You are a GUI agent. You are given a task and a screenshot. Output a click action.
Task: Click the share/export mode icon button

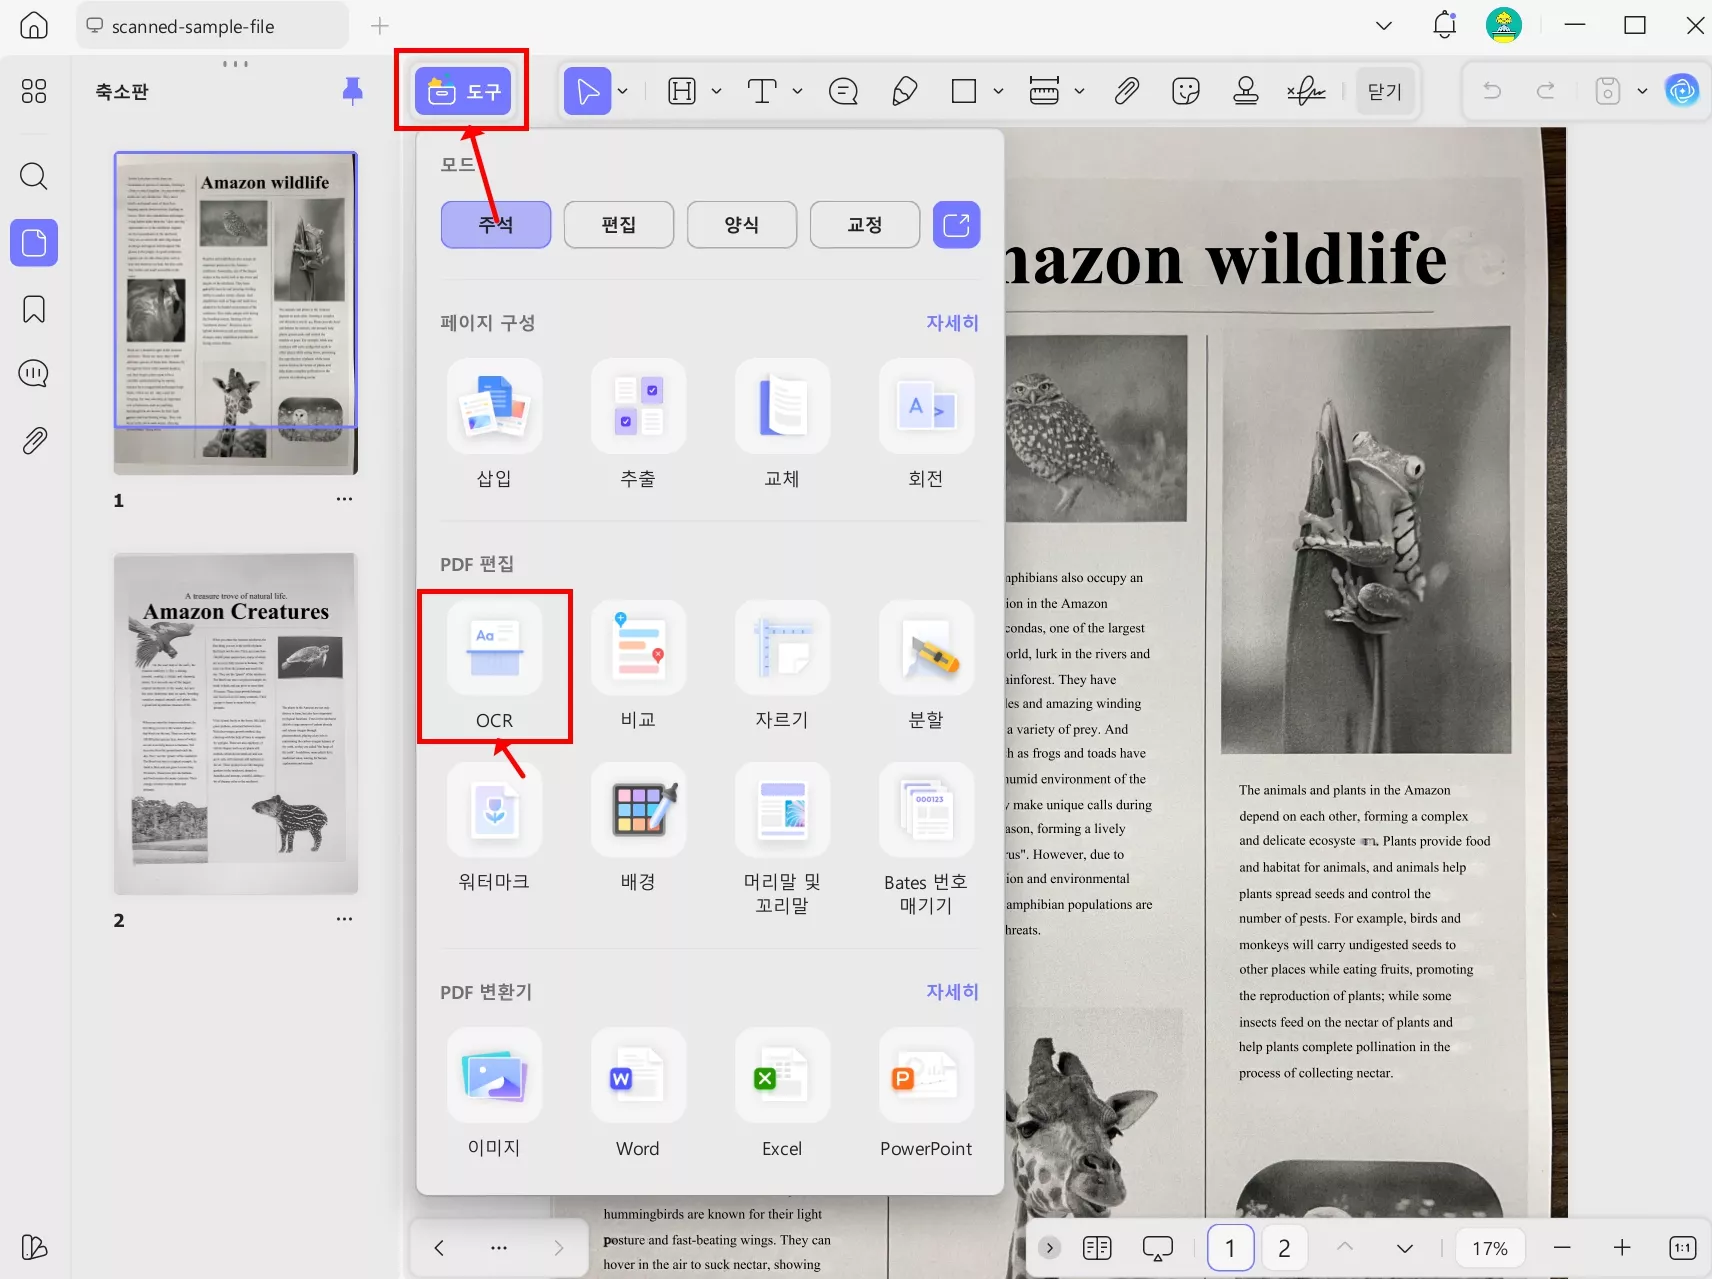coord(957,224)
